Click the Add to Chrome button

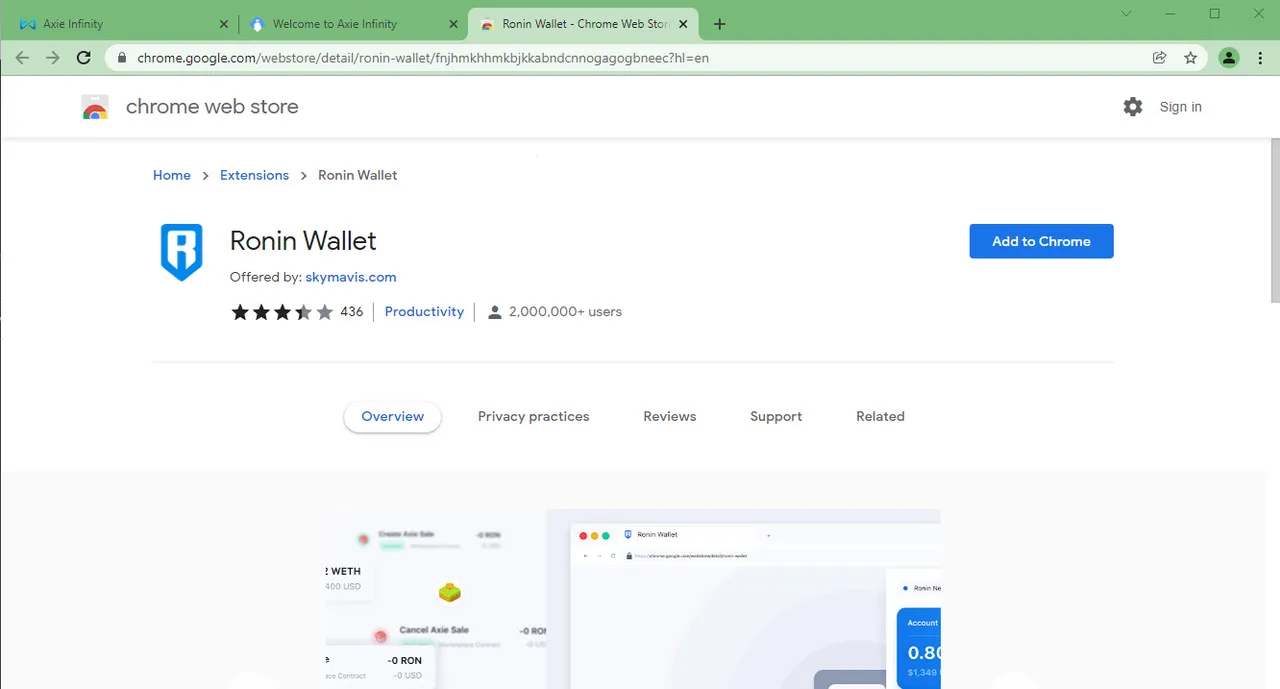[x=1041, y=241]
